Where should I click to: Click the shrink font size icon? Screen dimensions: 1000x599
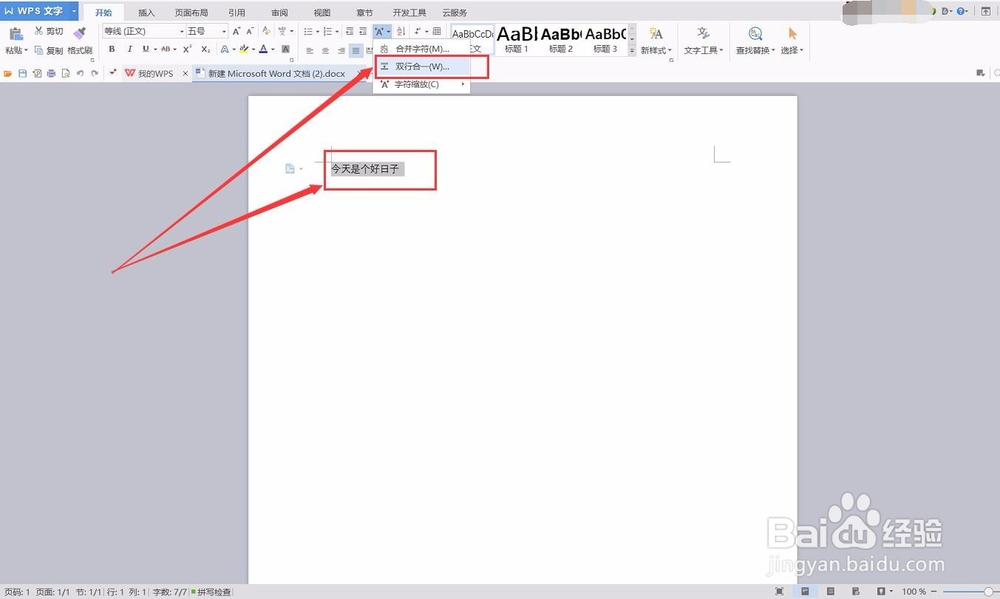tap(250, 31)
